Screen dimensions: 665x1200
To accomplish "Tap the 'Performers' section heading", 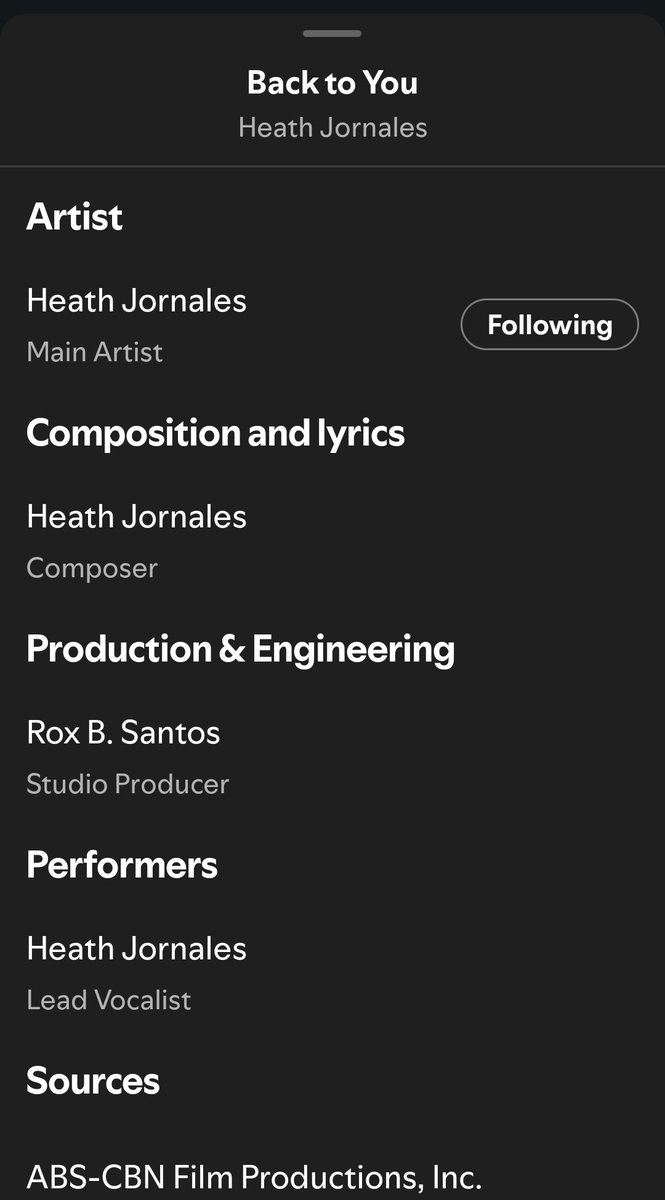I will pos(121,865).
